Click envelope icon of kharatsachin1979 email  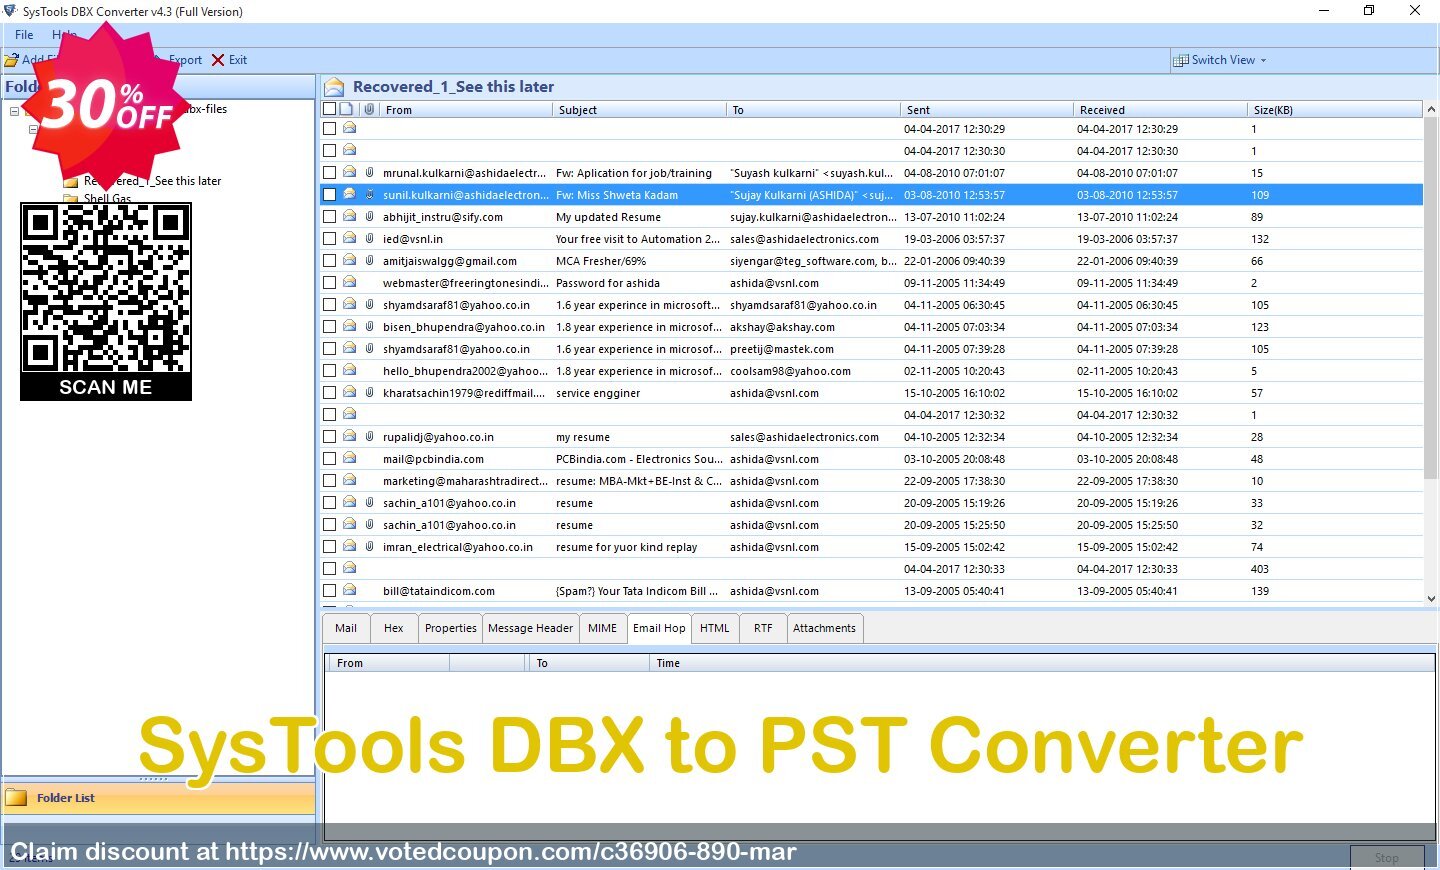coord(349,392)
